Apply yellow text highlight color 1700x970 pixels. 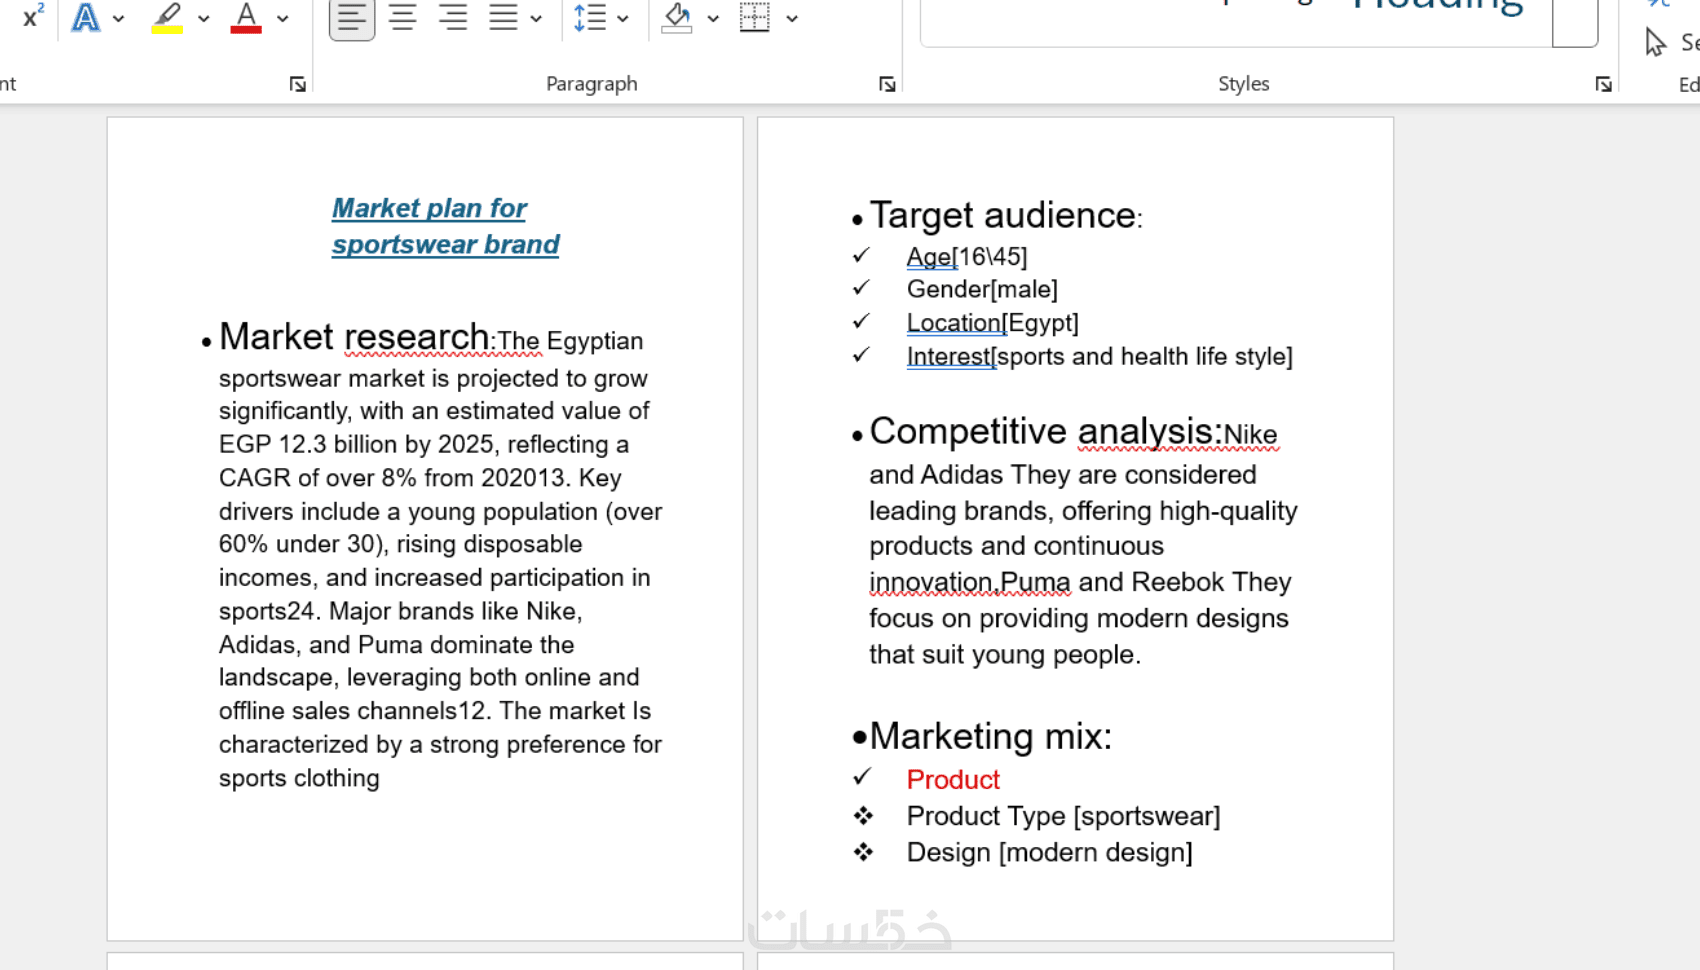[x=167, y=17]
